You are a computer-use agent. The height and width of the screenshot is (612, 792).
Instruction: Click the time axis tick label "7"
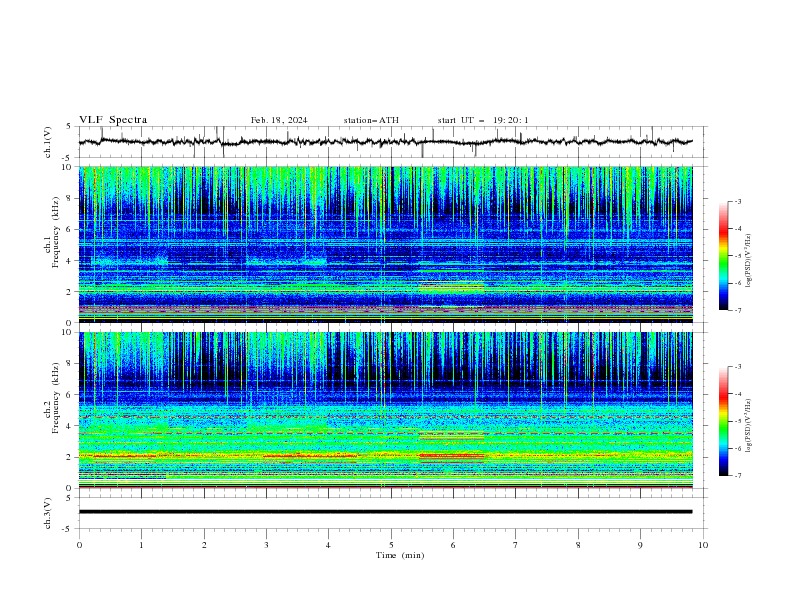click(x=516, y=545)
